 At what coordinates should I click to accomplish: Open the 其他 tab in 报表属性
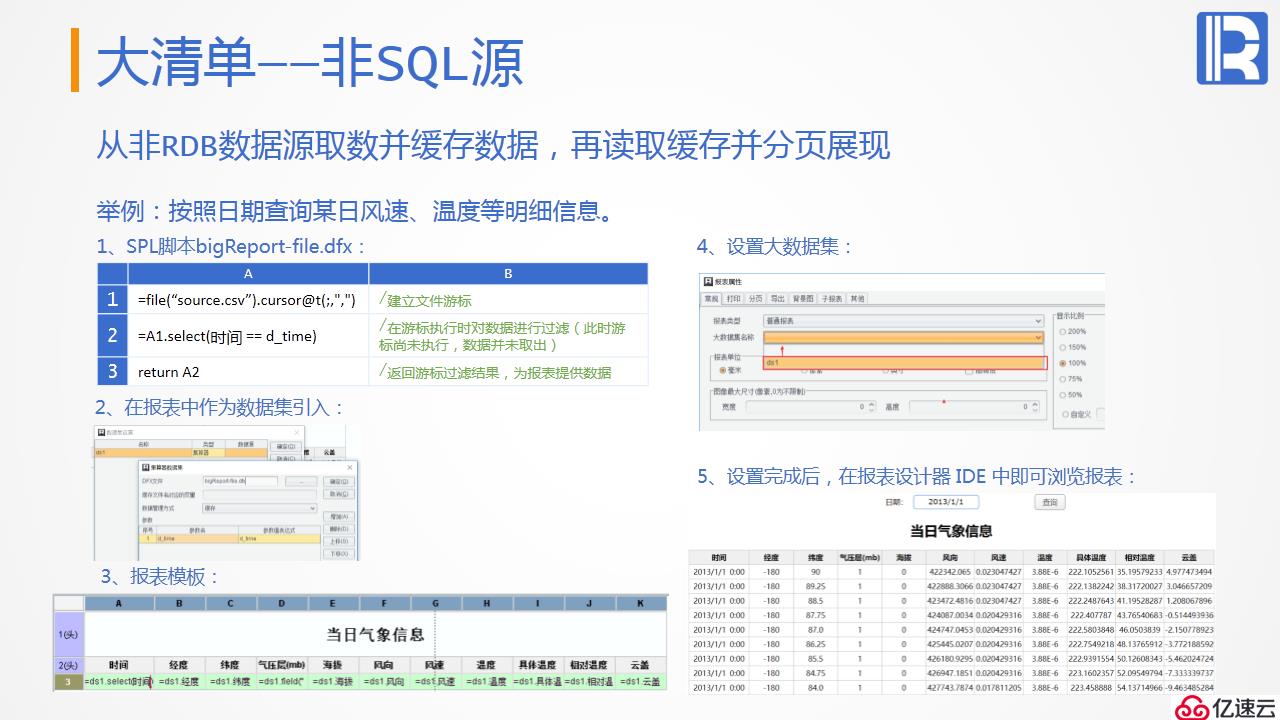click(857, 299)
